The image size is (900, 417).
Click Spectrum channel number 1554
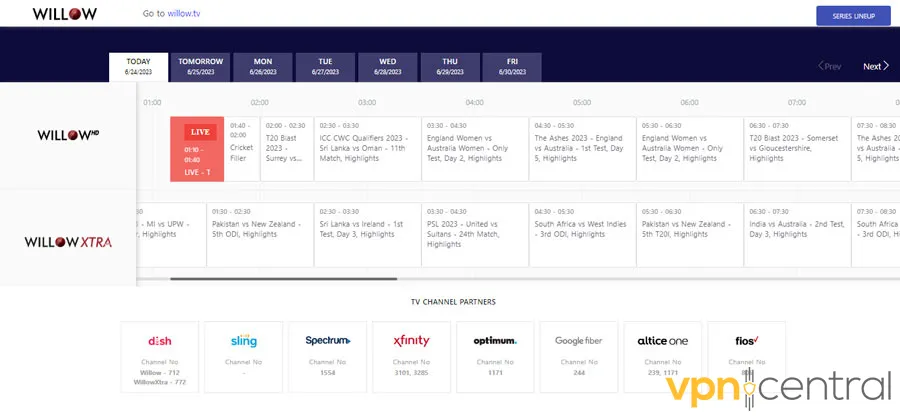pos(328,373)
